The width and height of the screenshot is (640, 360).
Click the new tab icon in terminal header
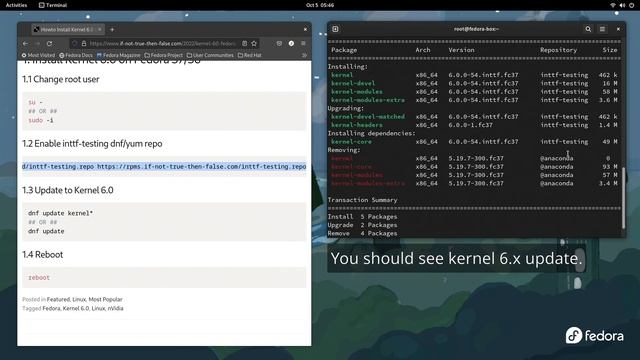pos(336,29)
